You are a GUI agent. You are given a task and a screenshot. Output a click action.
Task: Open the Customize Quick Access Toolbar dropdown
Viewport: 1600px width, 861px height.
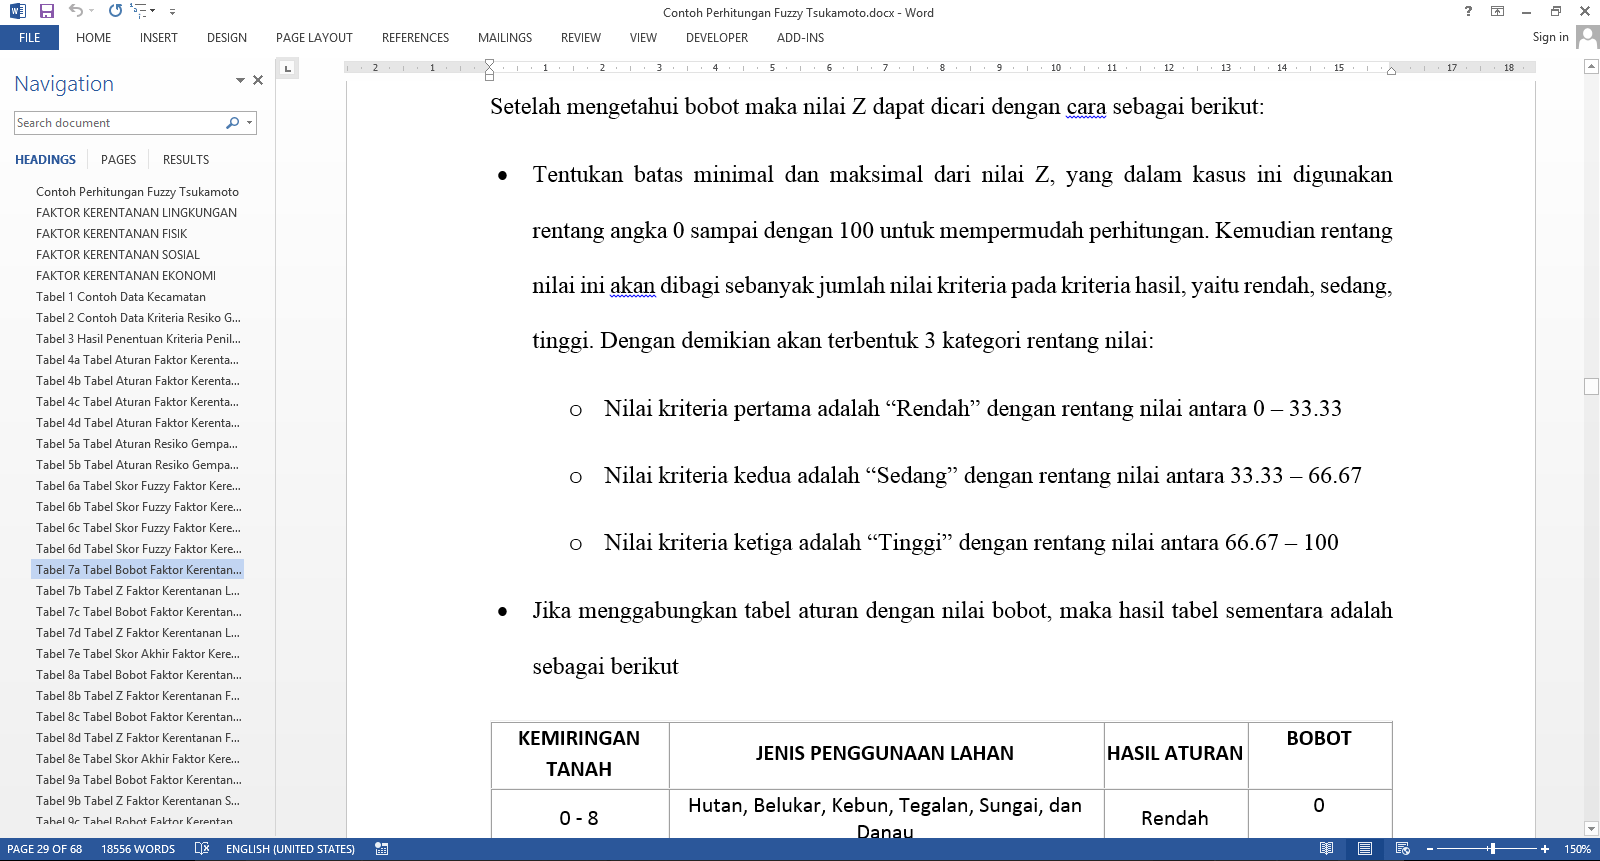click(x=172, y=12)
